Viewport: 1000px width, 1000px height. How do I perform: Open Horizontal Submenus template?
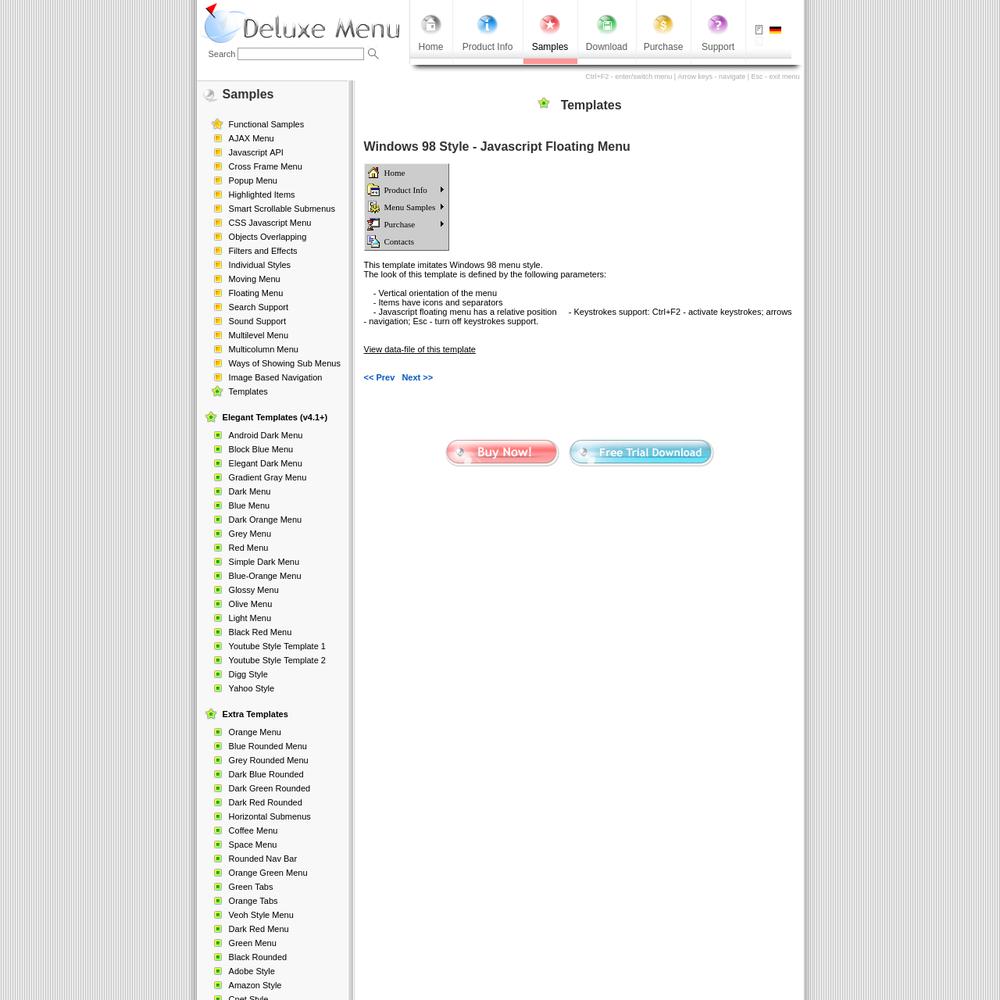coord(269,816)
